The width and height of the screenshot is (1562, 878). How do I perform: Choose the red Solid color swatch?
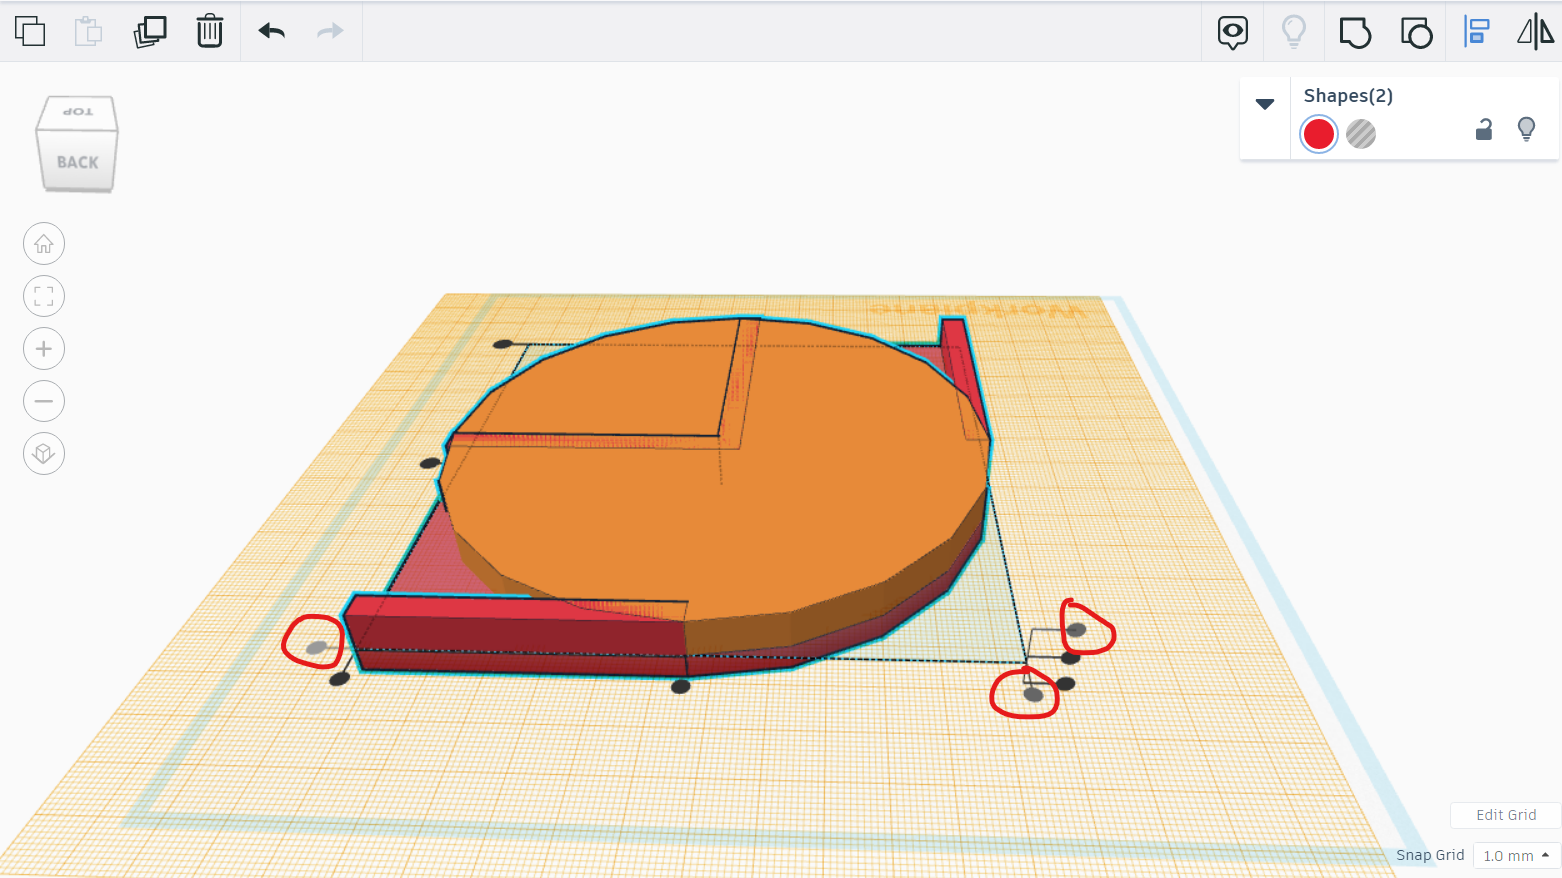[1319, 134]
